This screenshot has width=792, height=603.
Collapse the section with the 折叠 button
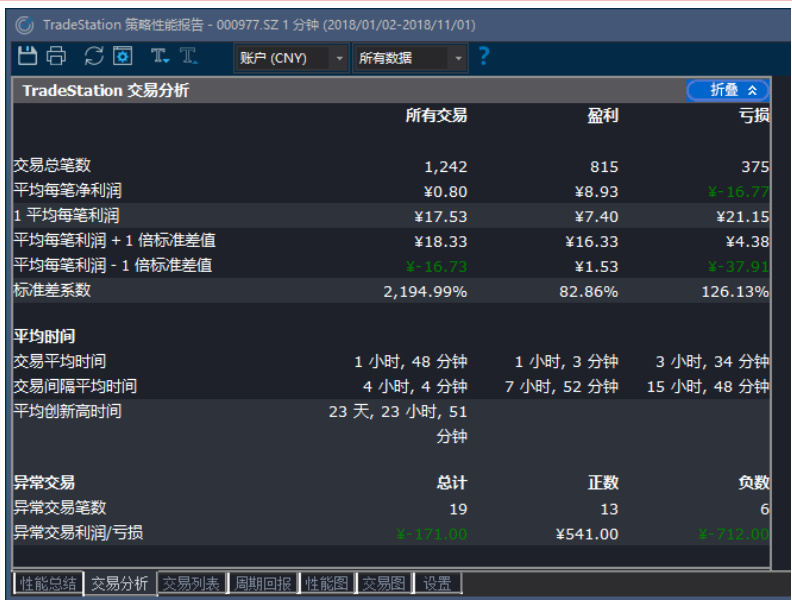[728, 90]
